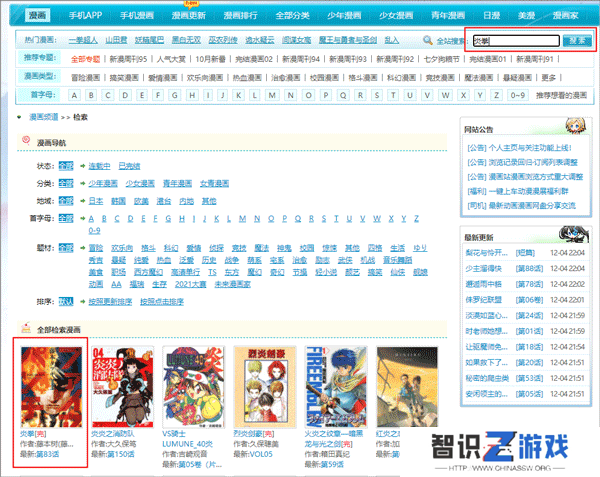The image size is (600, 477).
Task: Filter region by 韩国
Action: (x=119, y=201)
